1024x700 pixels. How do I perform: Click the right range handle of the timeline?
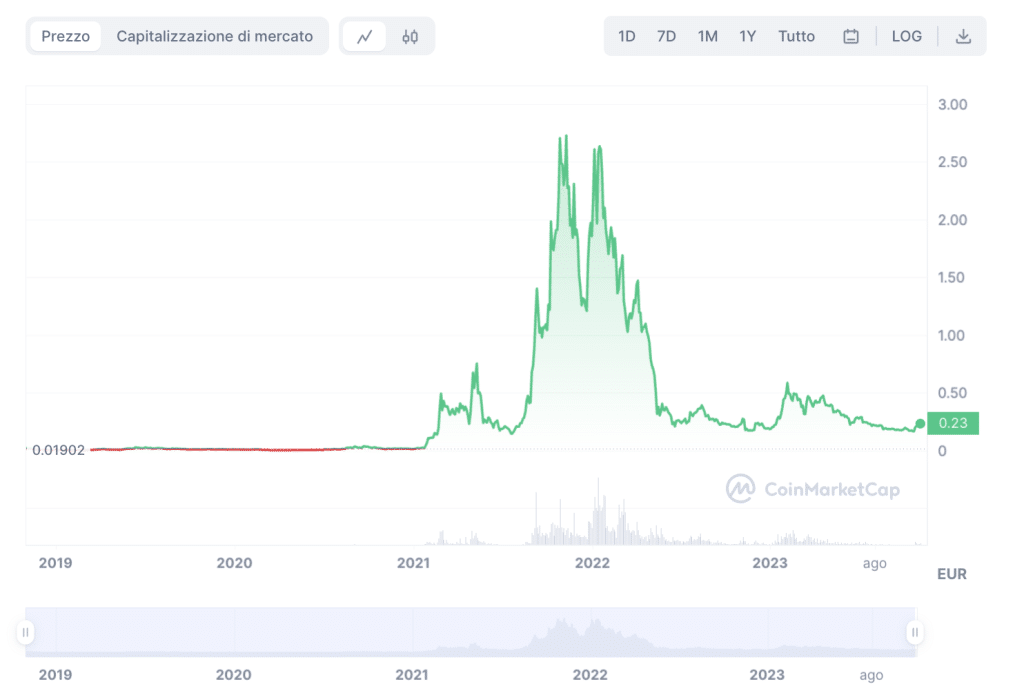tap(915, 631)
